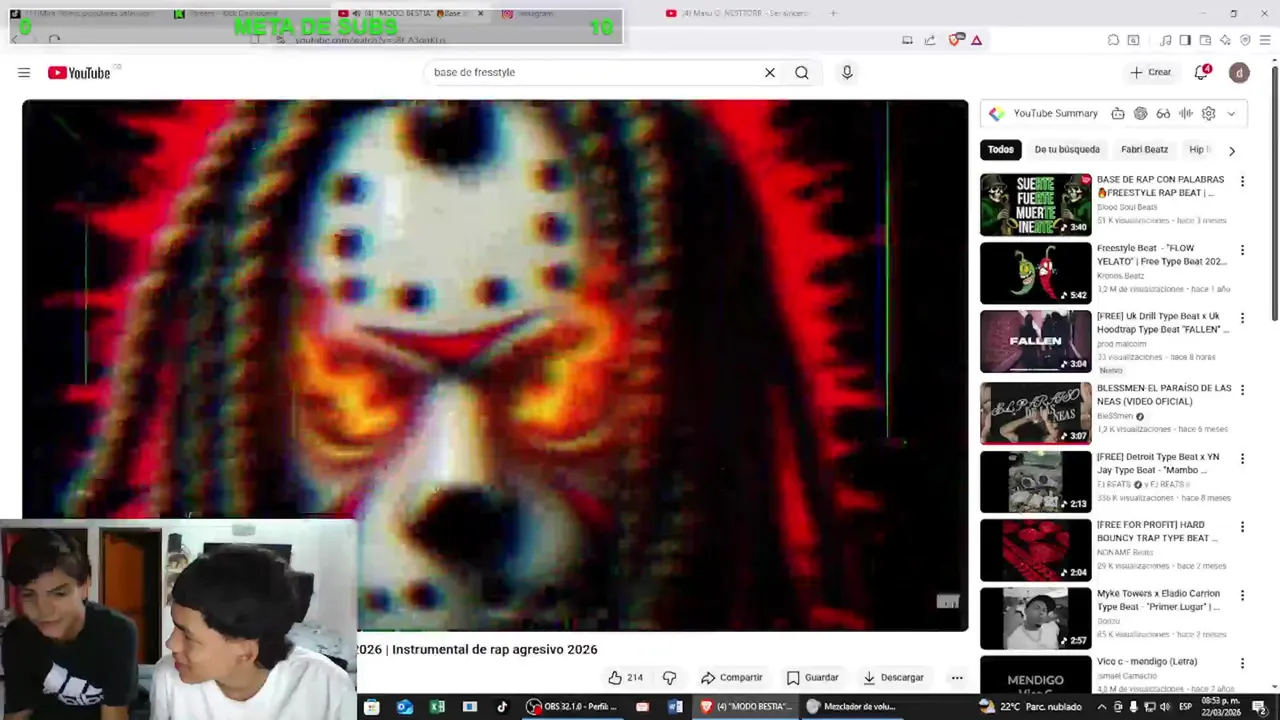Click the Guardar button
The image size is (1280, 720).
pos(813,677)
